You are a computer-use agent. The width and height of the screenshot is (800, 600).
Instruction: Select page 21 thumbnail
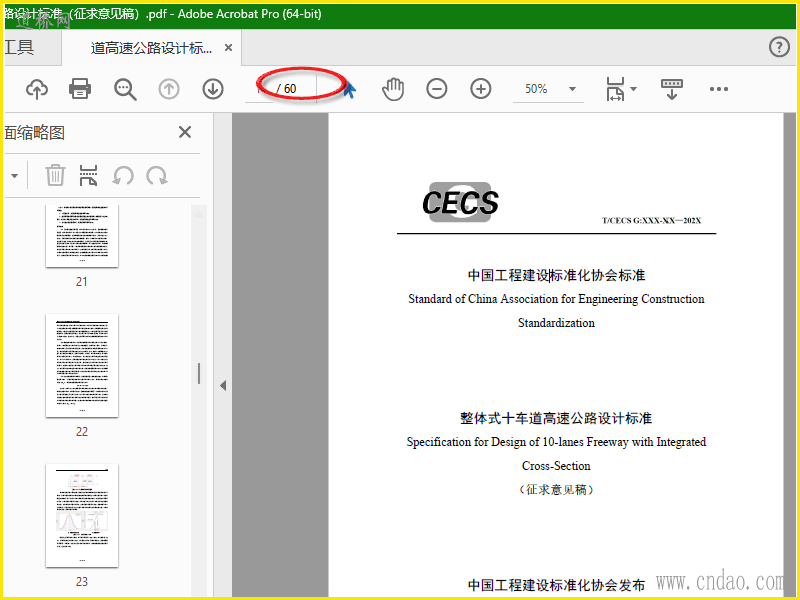coord(82,236)
